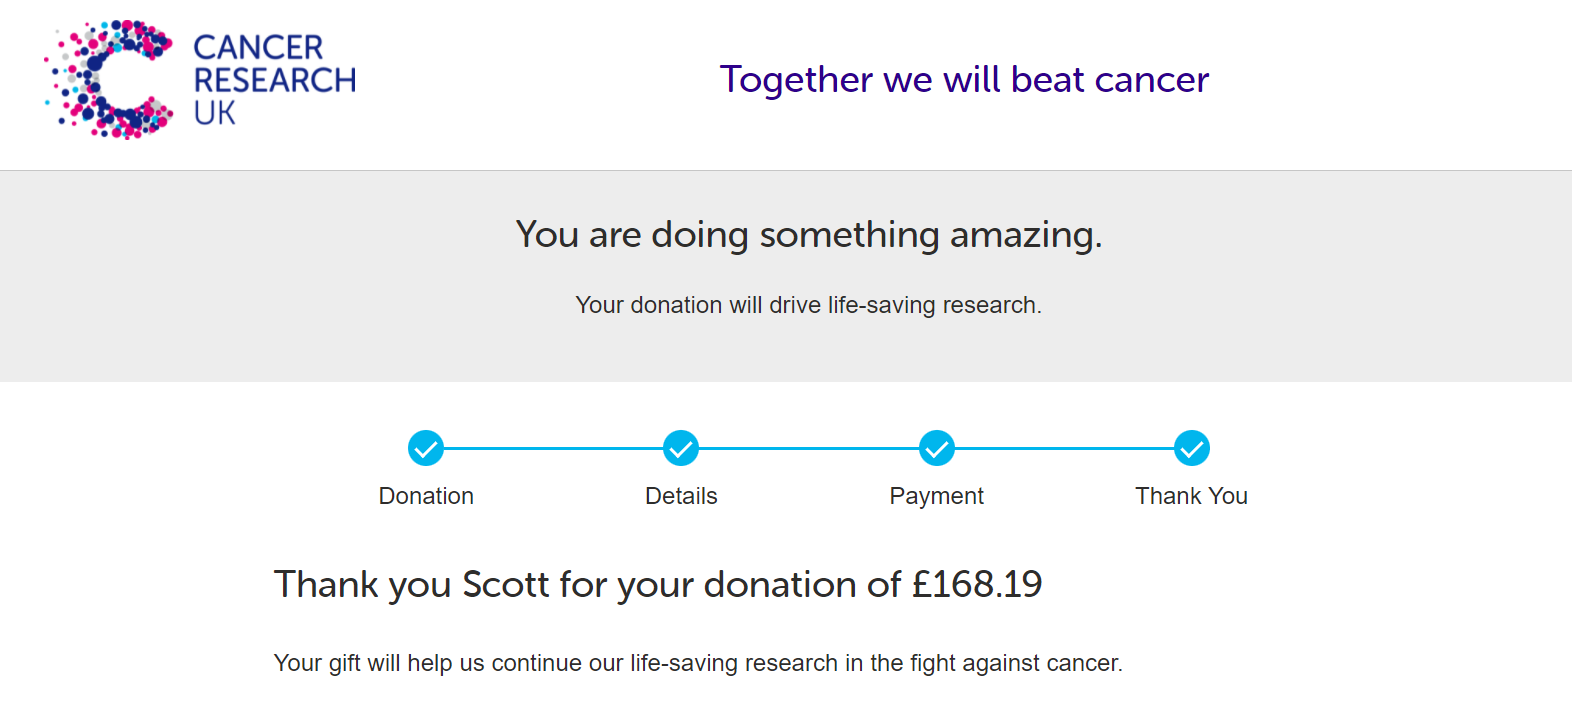Click the Cancer Research UK logo
Screen dimensions: 1572x705
tap(200, 79)
